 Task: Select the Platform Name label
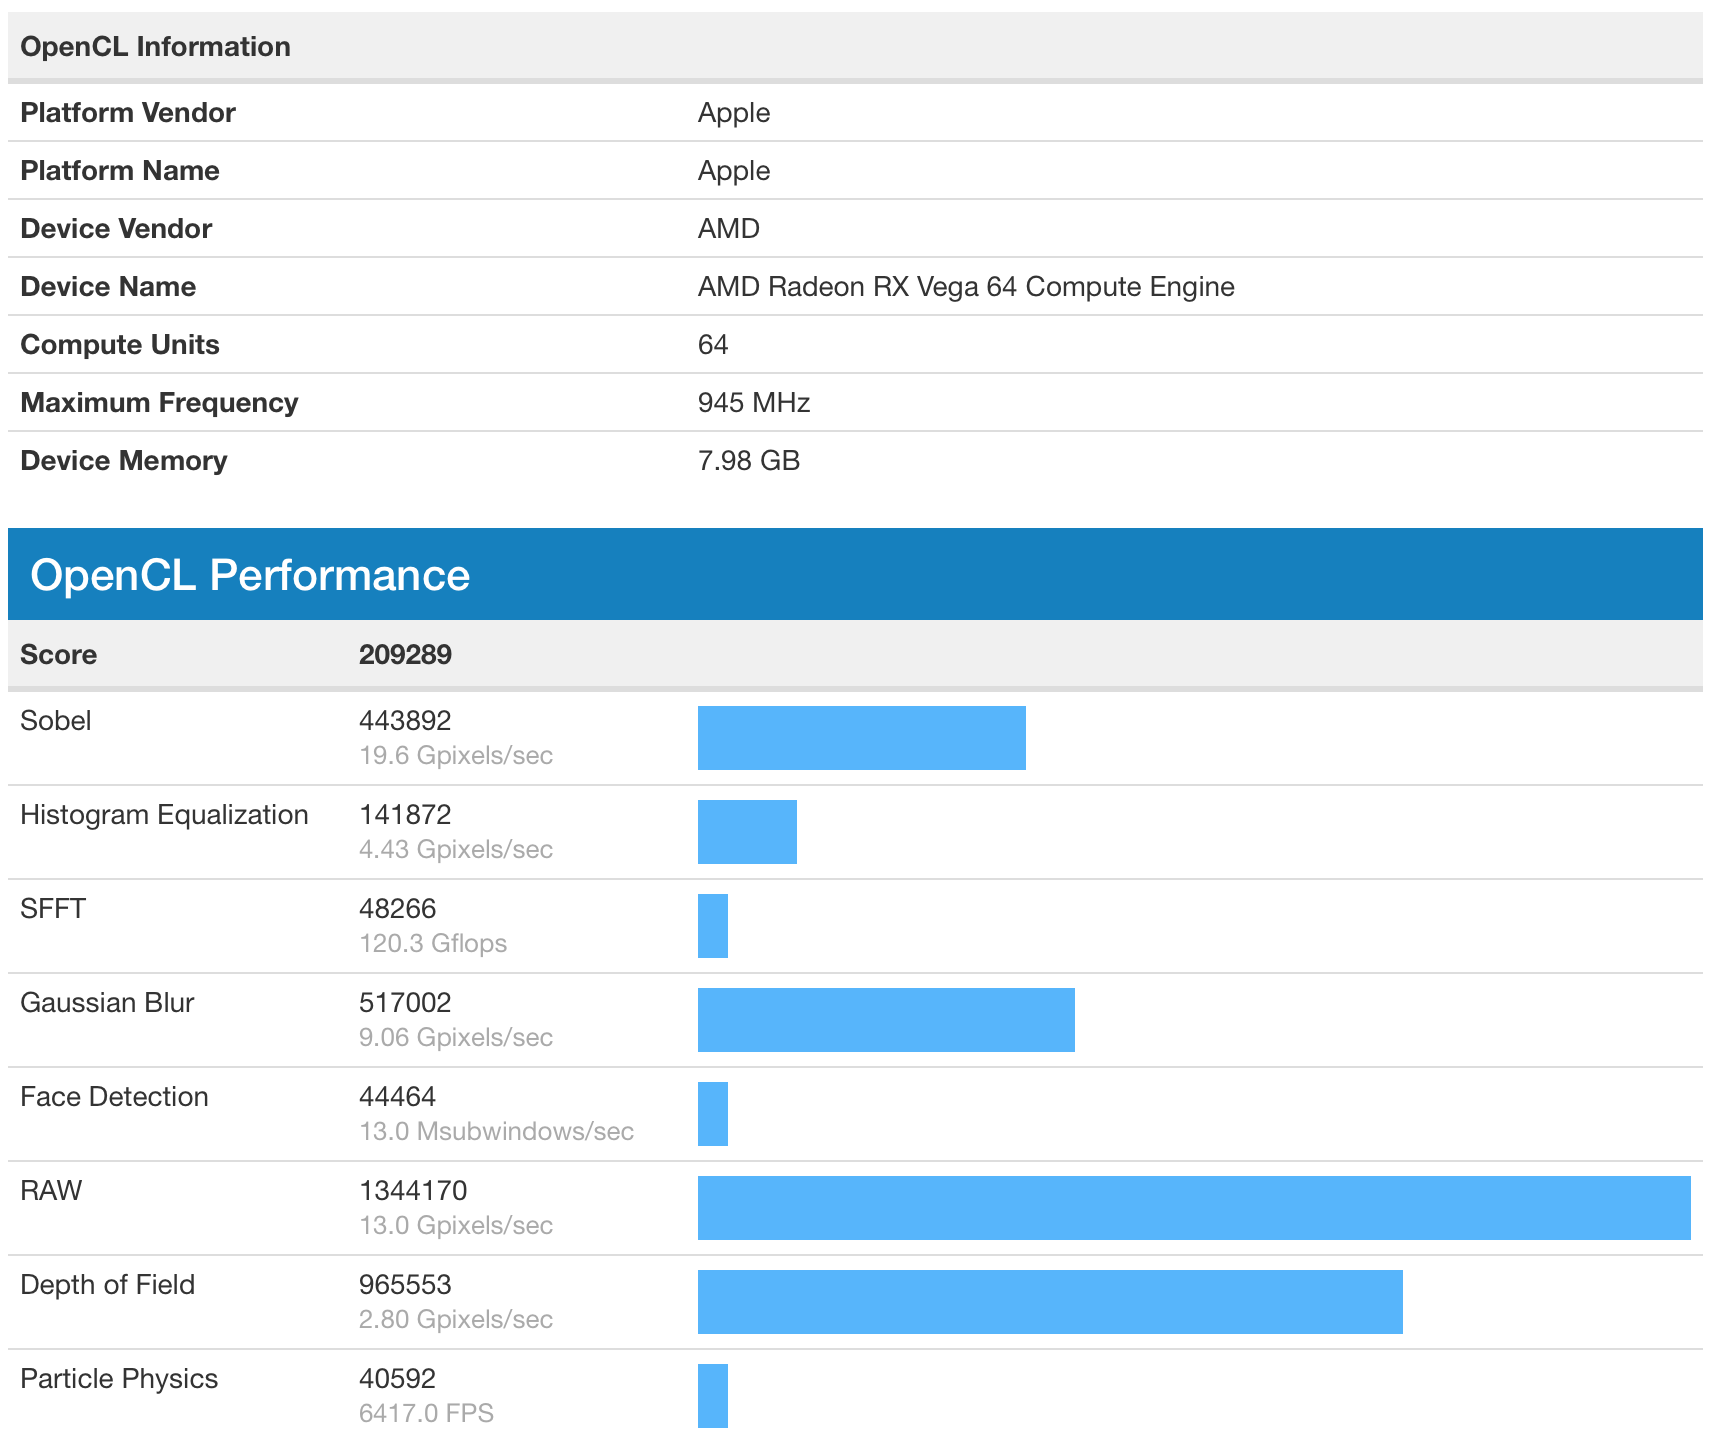[120, 171]
